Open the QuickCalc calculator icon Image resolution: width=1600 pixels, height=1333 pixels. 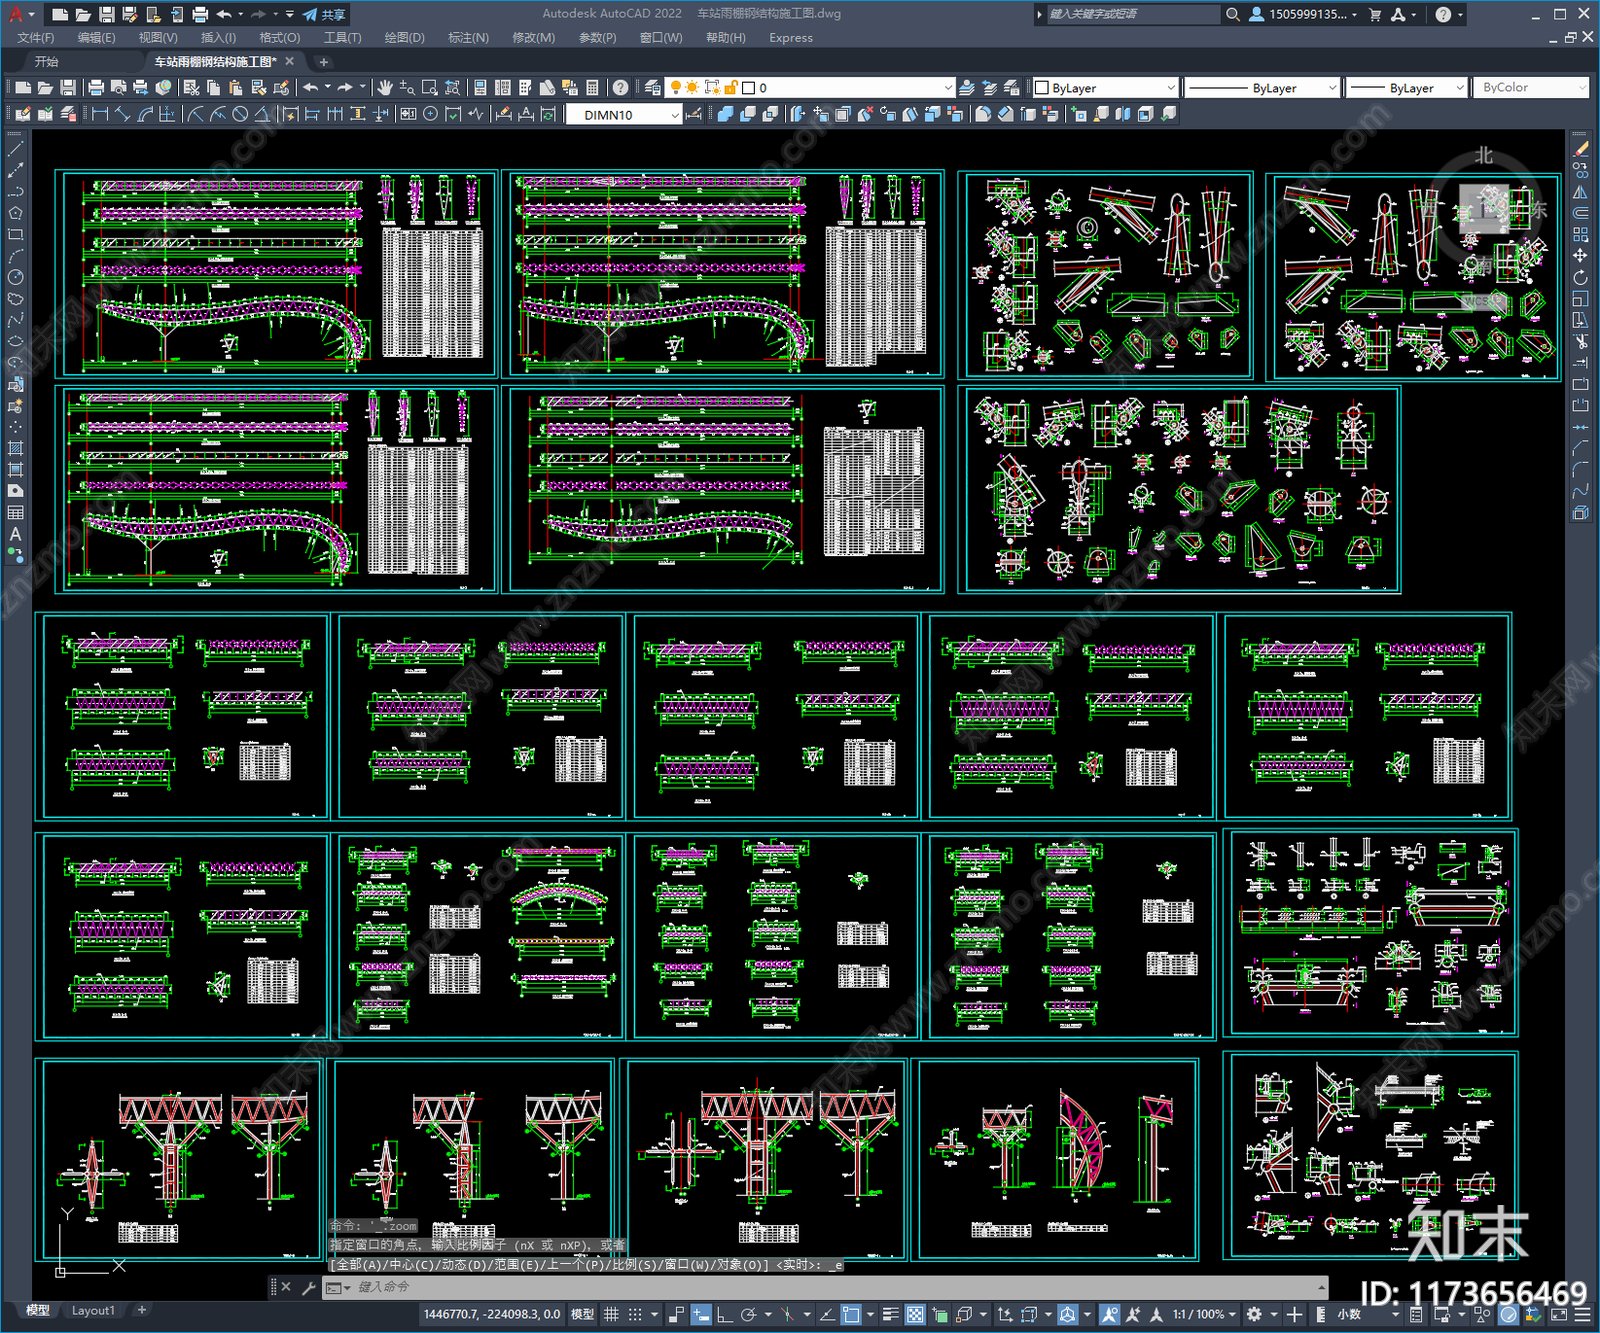tap(592, 88)
